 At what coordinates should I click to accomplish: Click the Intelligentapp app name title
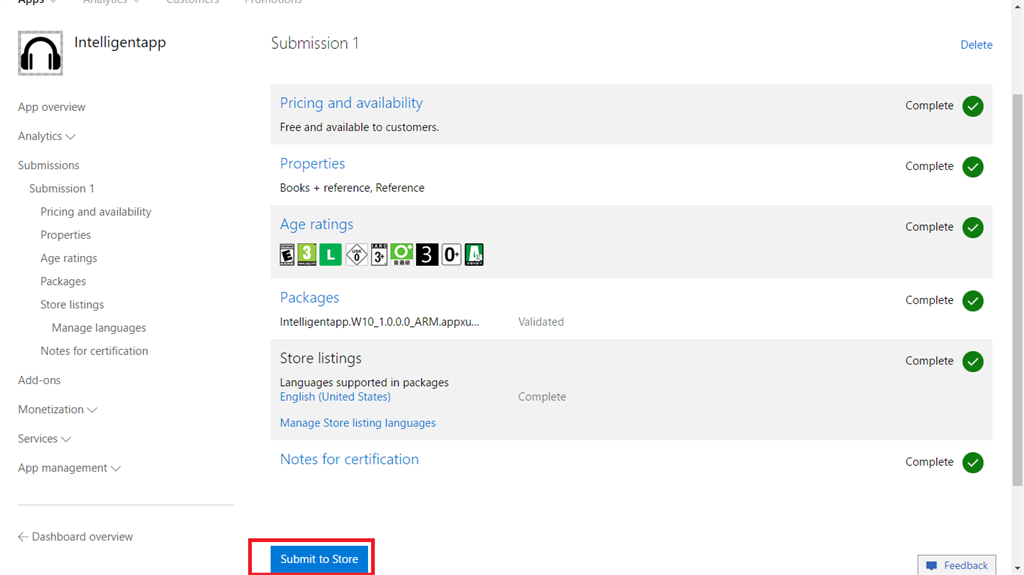click(x=120, y=42)
